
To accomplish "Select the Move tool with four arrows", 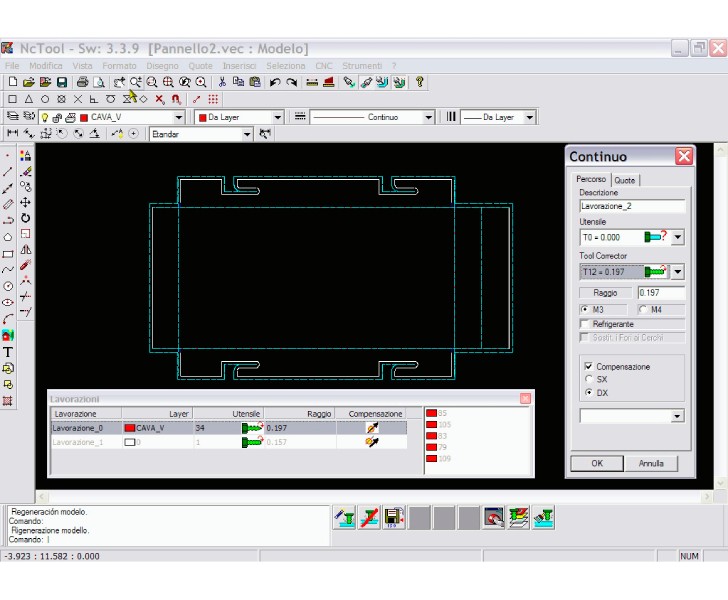I will (25, 202).
